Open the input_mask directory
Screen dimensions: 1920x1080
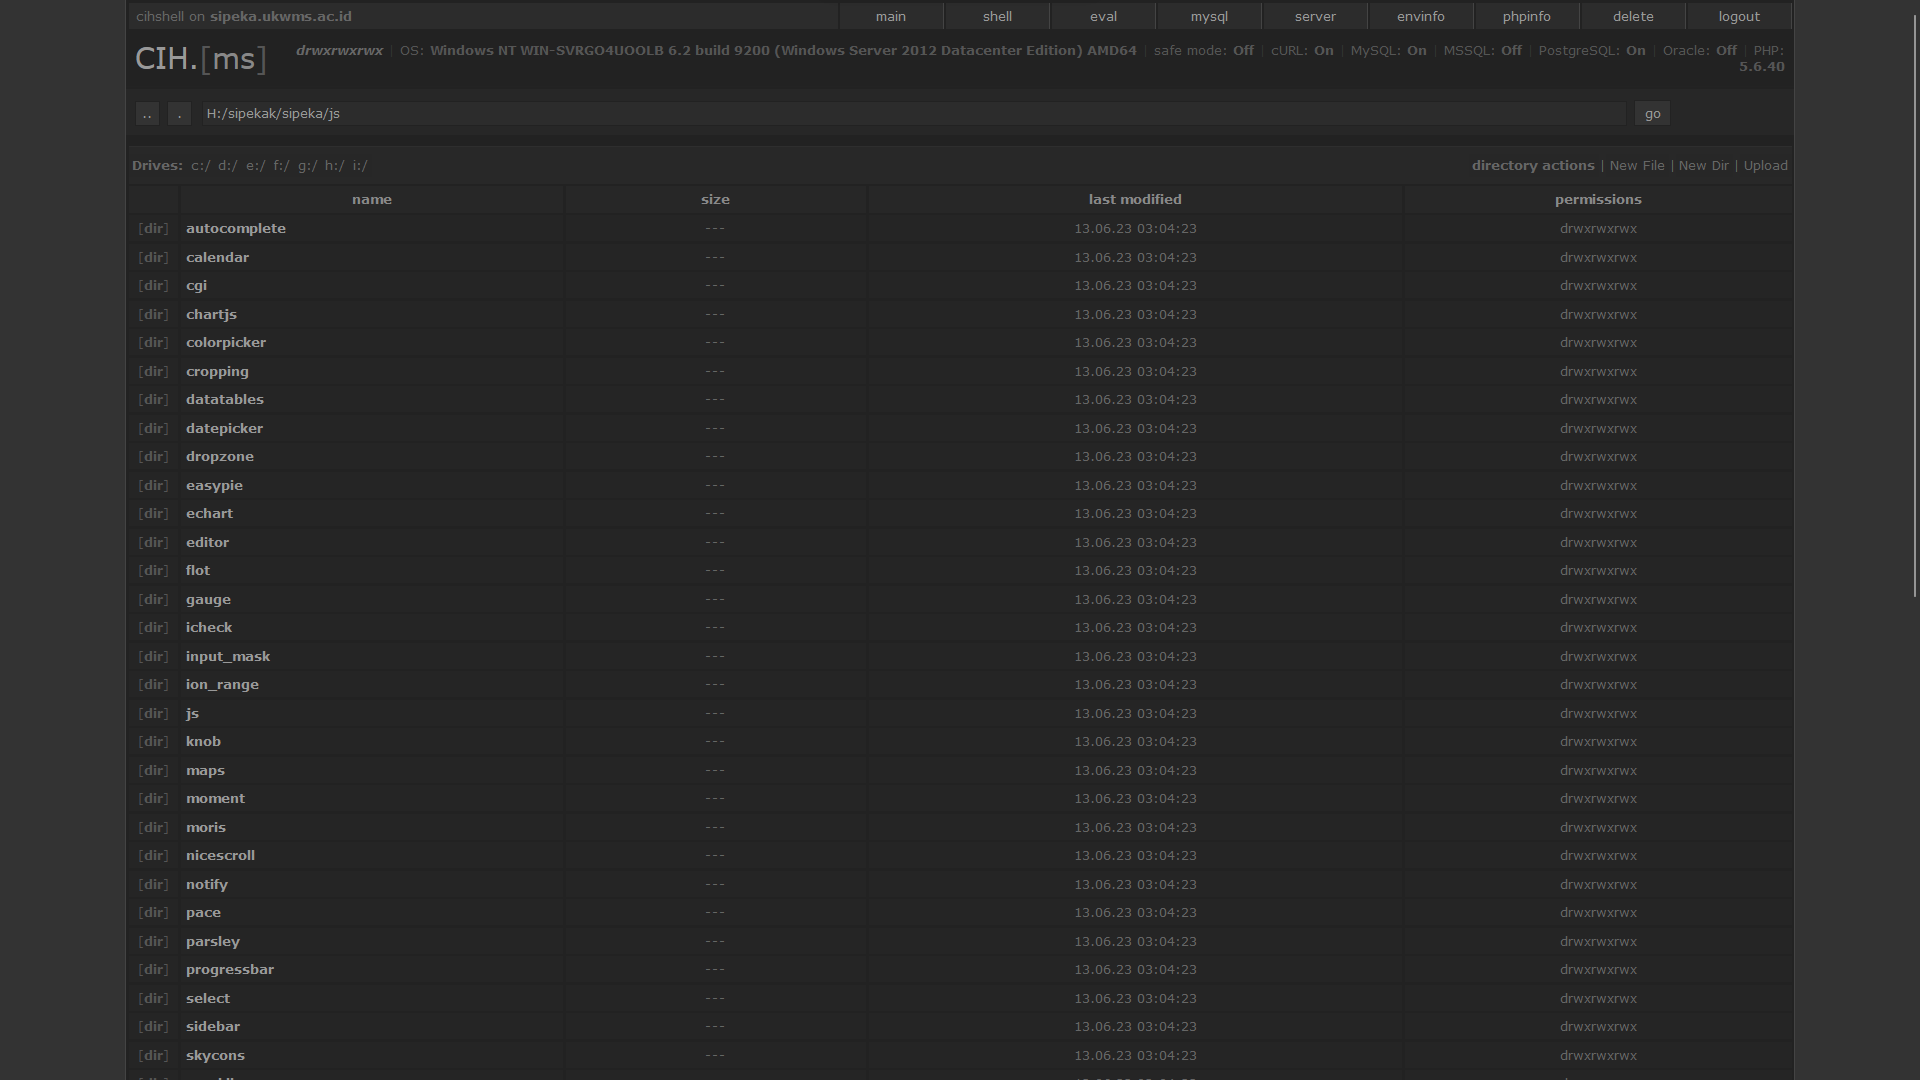(x=228, y=657)
